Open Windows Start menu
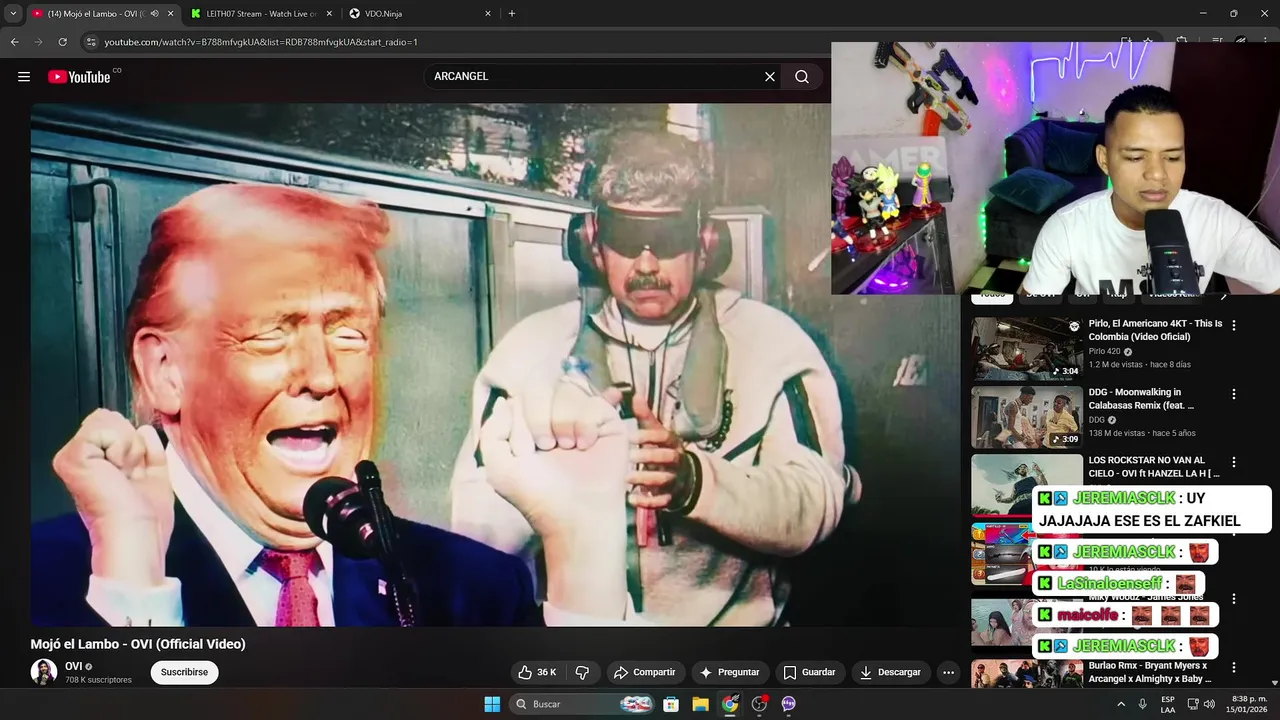The image size is (1280, 720). coord(492,704)
